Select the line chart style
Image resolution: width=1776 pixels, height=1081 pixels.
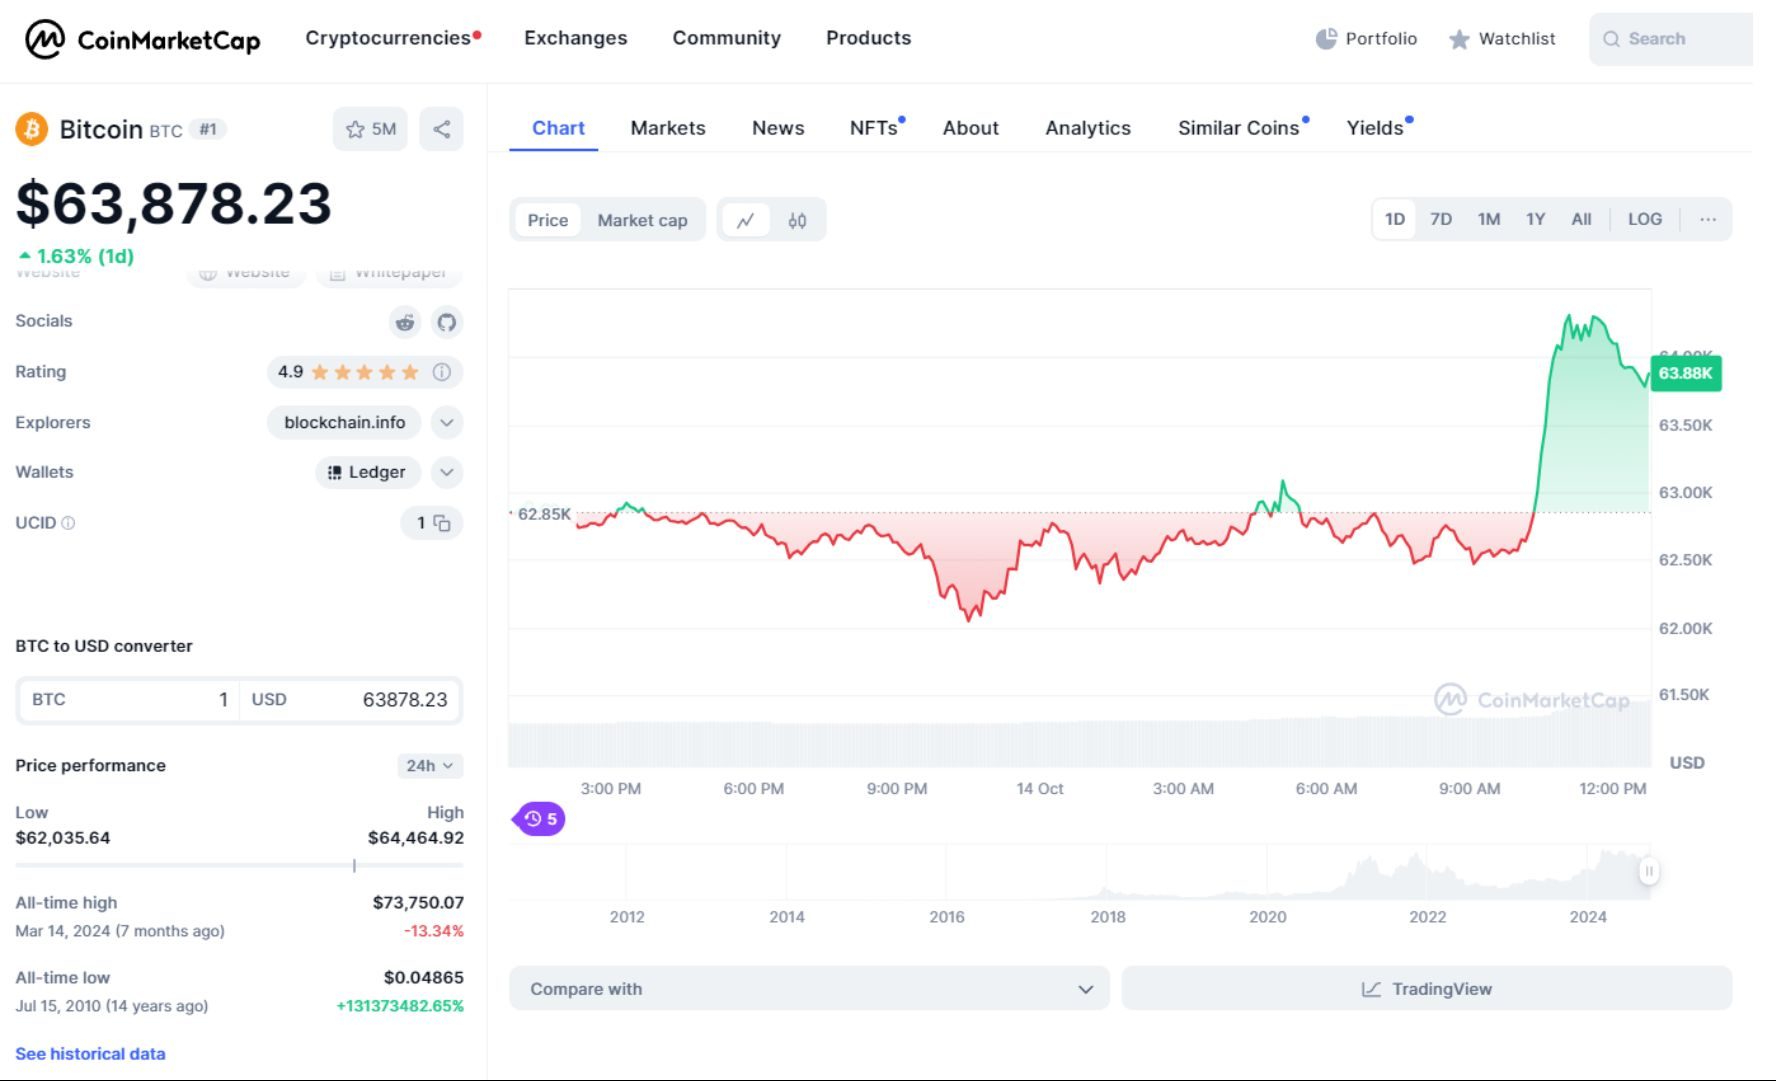pos(748,219)
